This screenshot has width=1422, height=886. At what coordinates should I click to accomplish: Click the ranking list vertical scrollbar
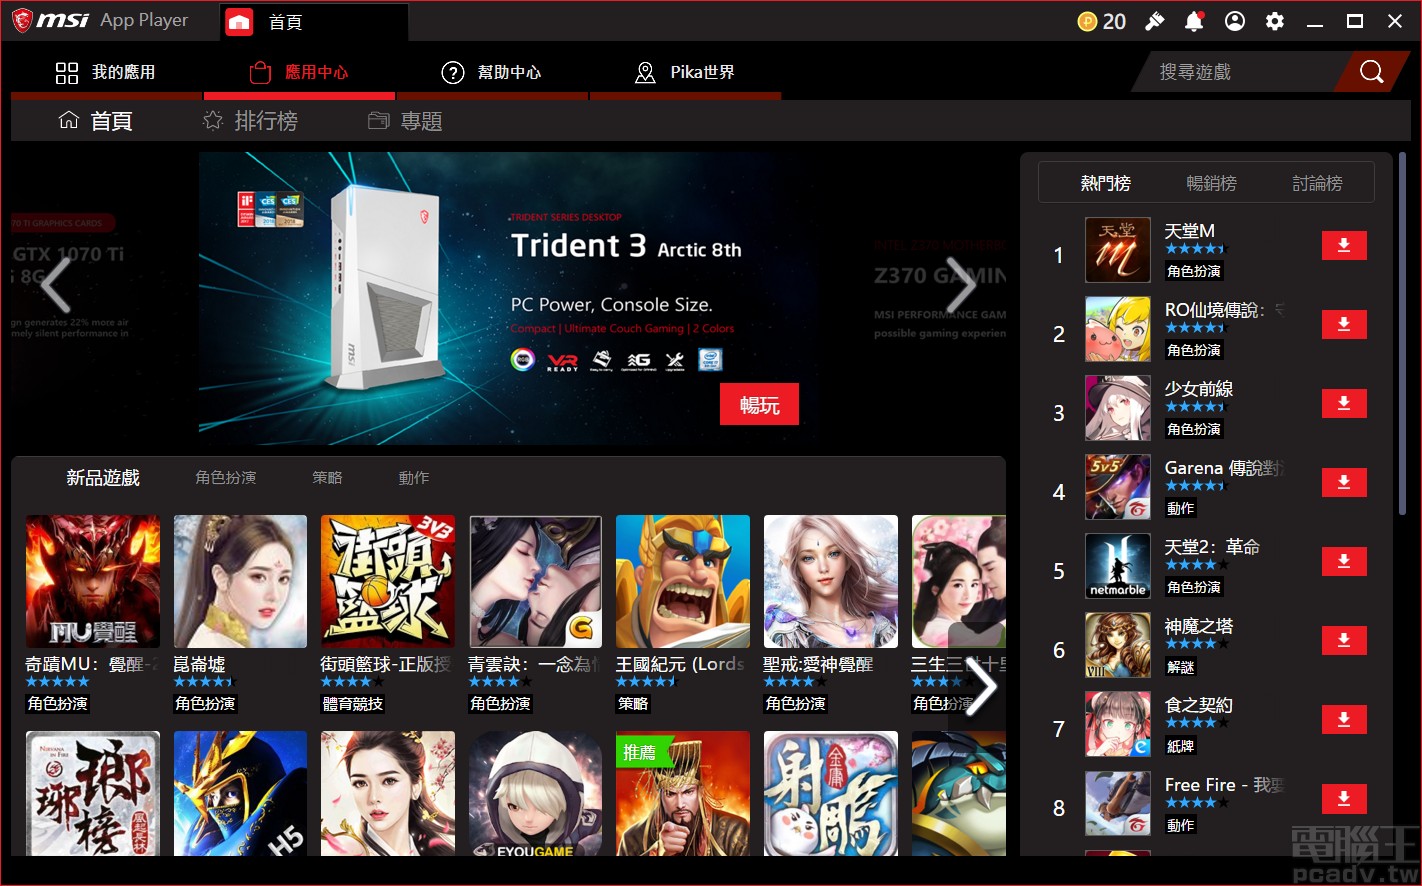(x=1402, y=333)
